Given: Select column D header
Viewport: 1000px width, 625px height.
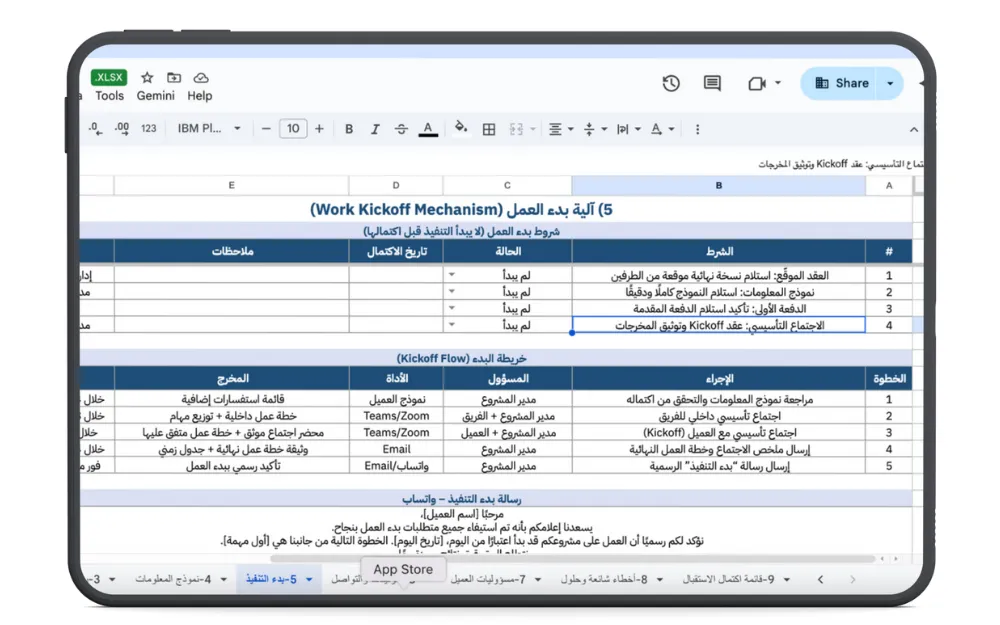Looking at the screenshot, I should [396, 186].
